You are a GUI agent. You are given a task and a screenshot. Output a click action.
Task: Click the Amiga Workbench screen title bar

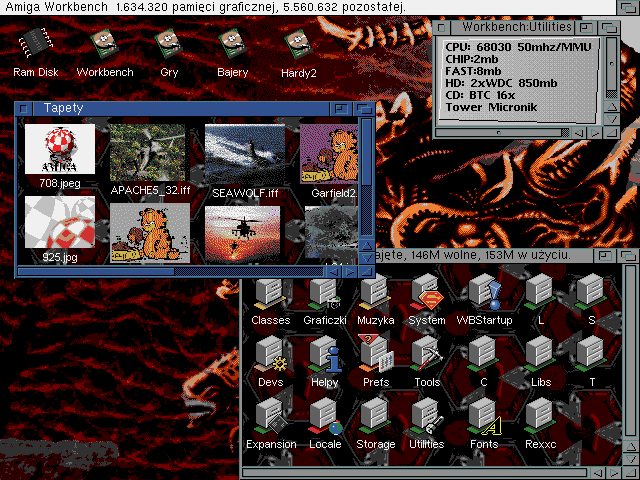308,7
